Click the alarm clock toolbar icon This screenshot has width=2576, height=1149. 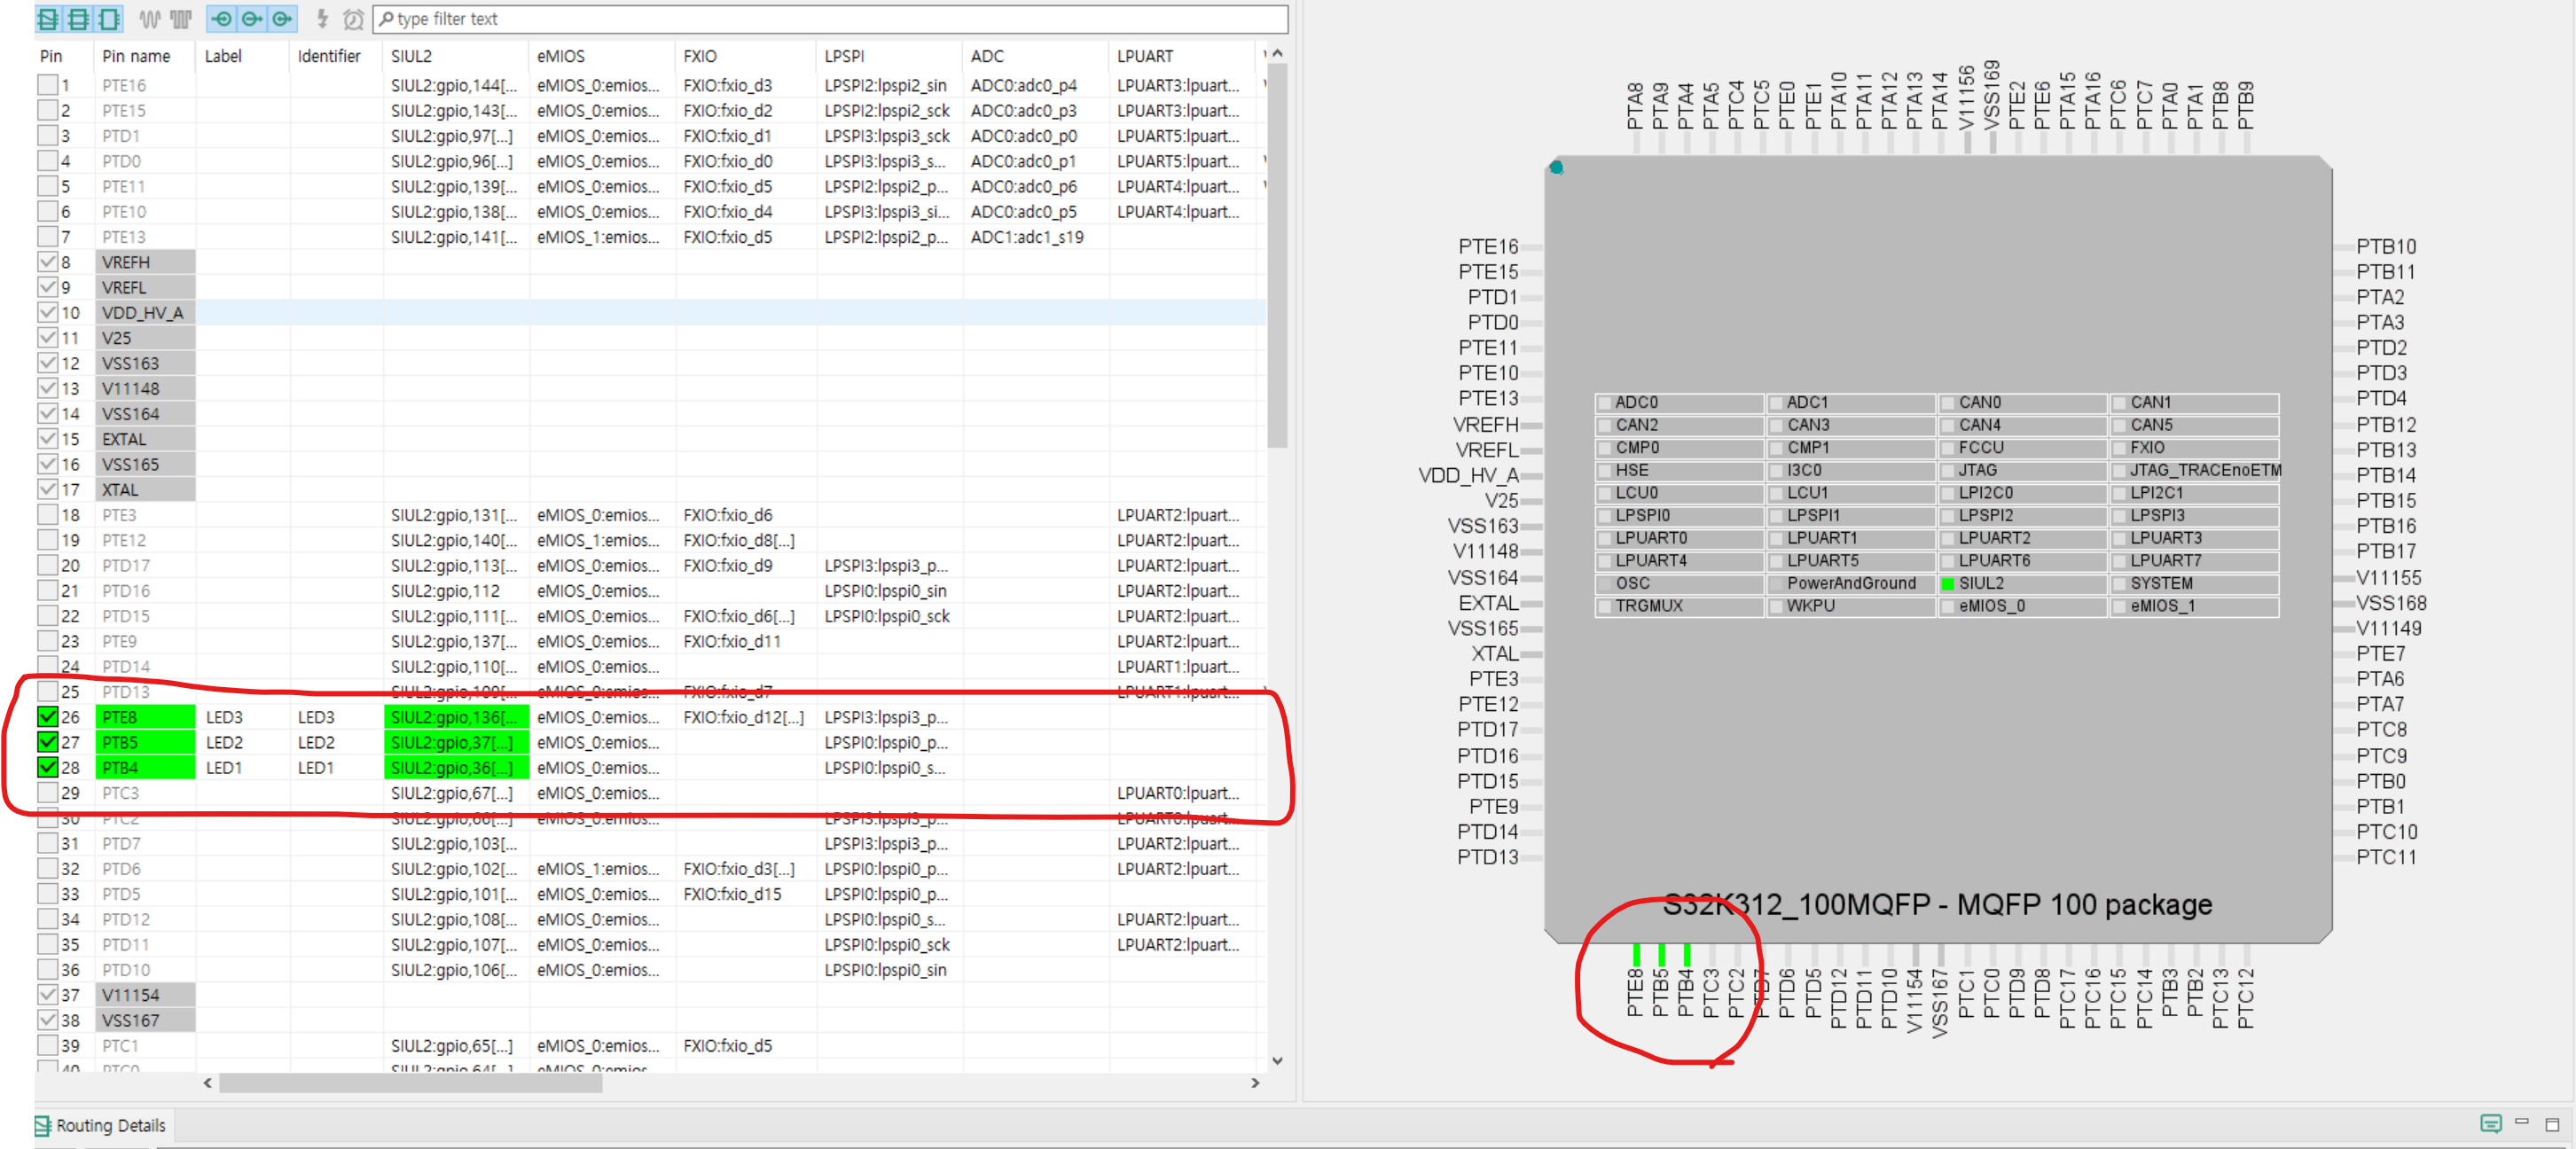point(352,18)
